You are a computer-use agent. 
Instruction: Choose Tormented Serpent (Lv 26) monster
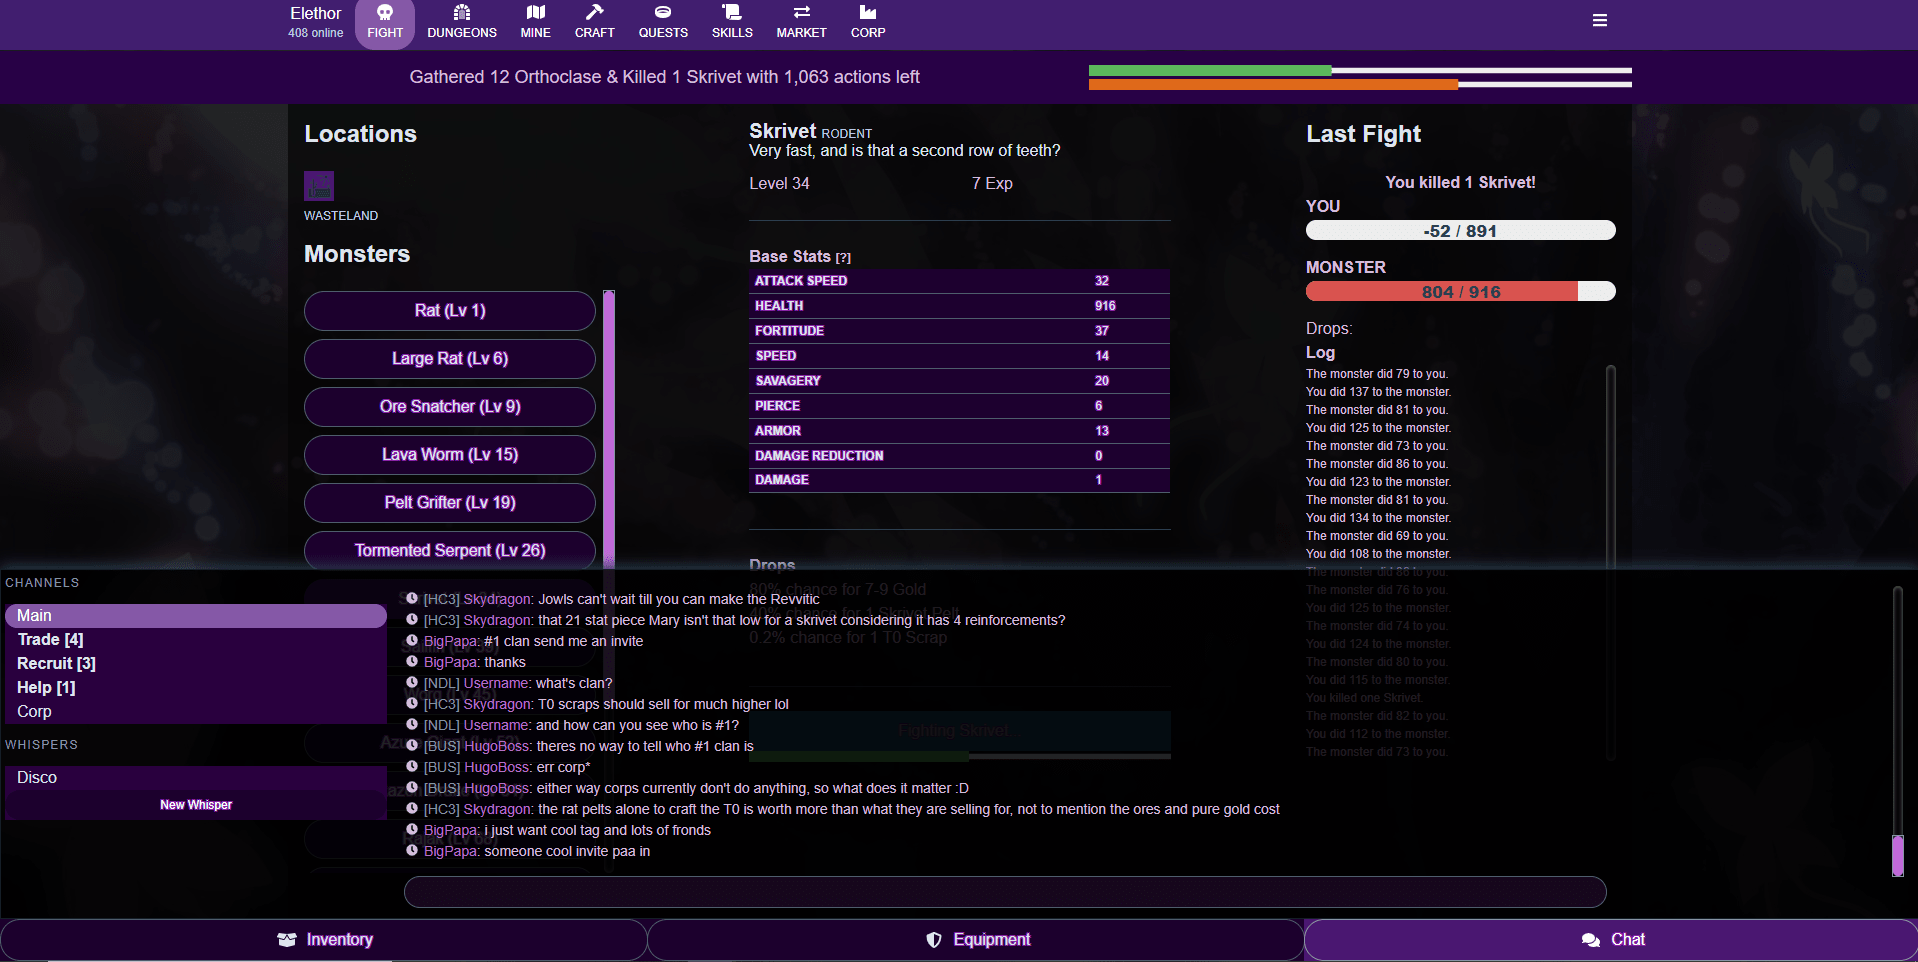450,551
